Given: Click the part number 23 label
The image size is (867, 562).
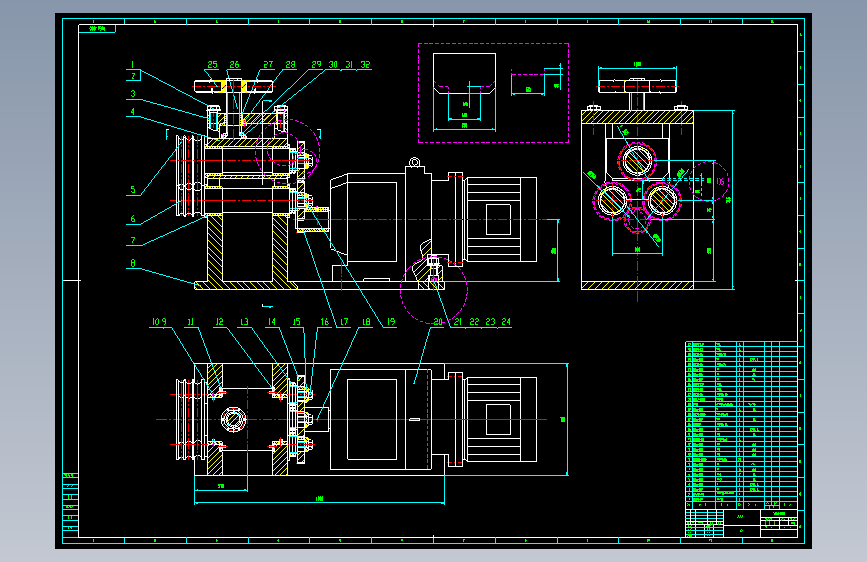Looking at the screenshot, I should coord(490,321).
